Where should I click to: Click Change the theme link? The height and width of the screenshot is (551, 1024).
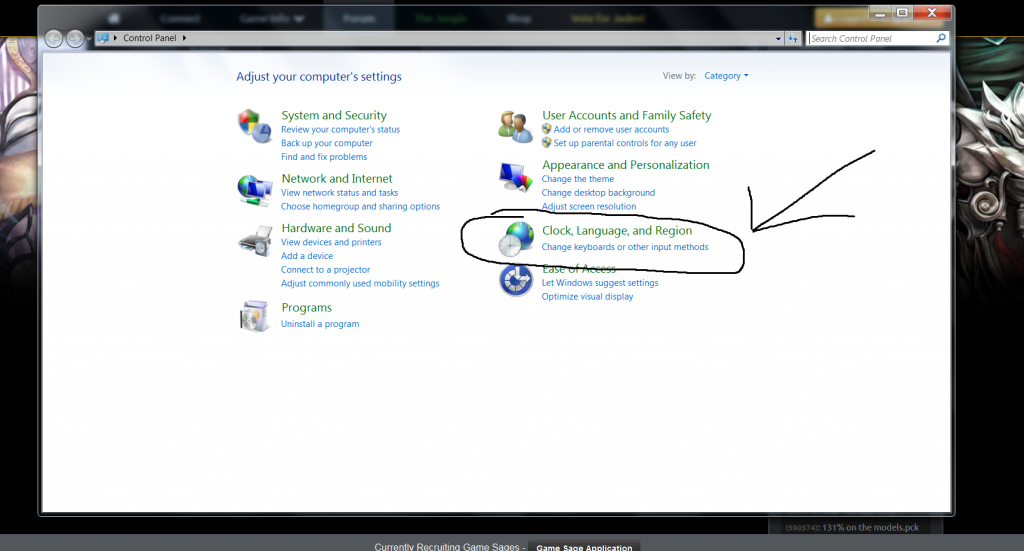(578, 179)
